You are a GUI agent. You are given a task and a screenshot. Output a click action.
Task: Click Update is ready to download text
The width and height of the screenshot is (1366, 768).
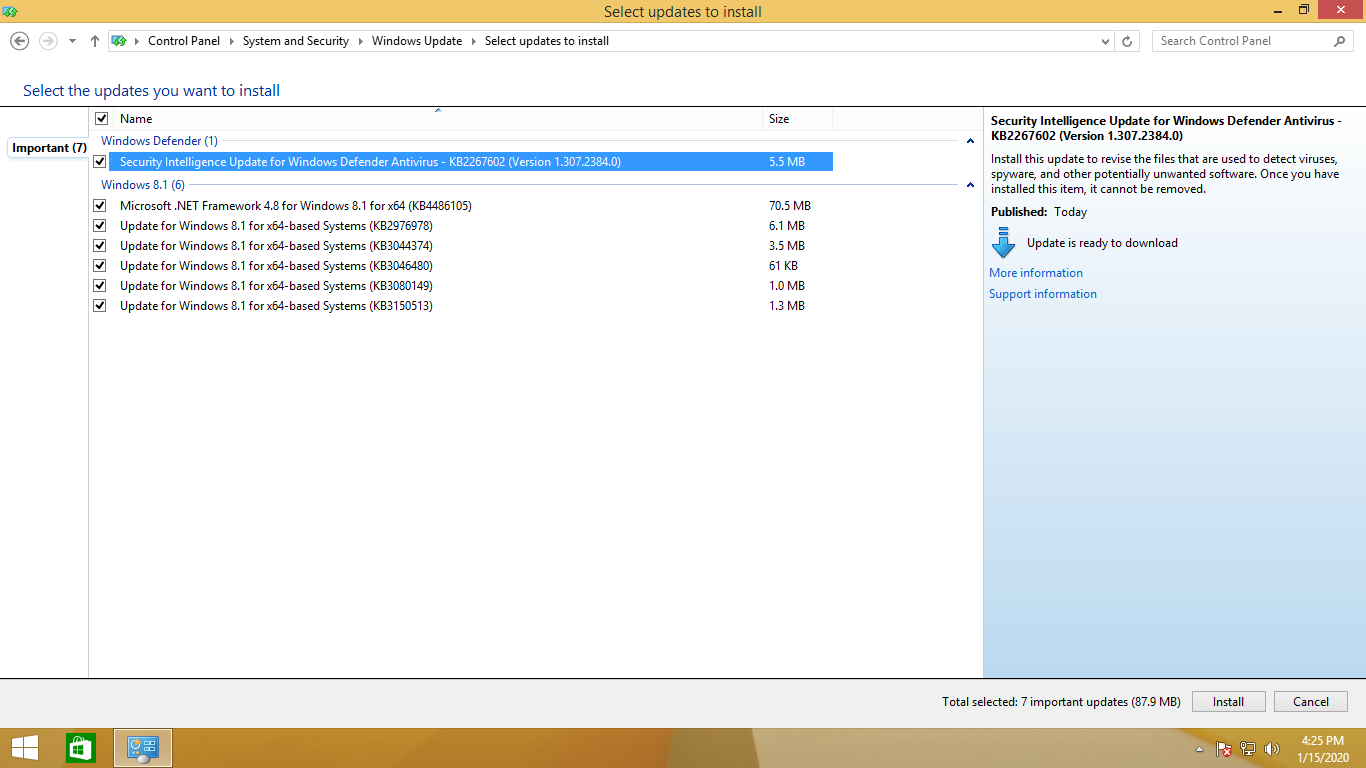pos(1102,243)
